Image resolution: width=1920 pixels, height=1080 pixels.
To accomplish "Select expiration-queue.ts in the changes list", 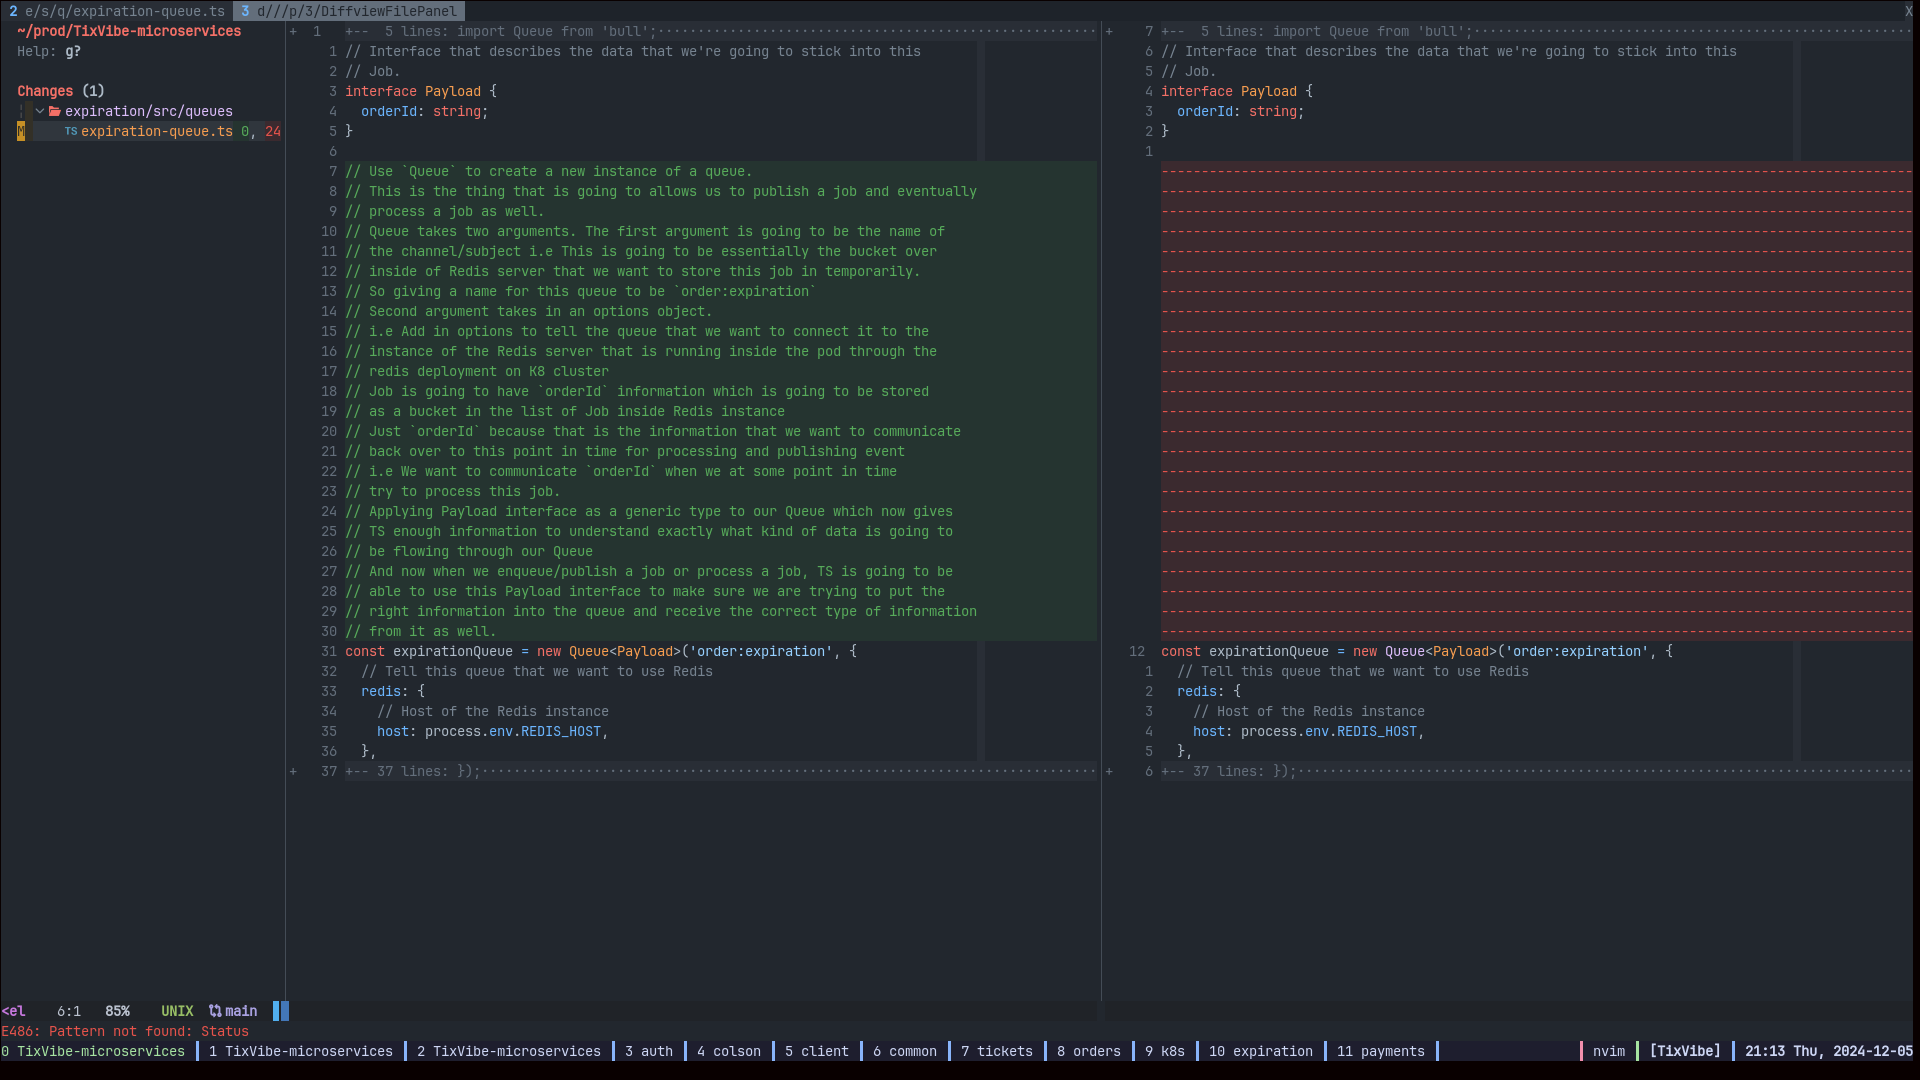I will coord(156,131).
